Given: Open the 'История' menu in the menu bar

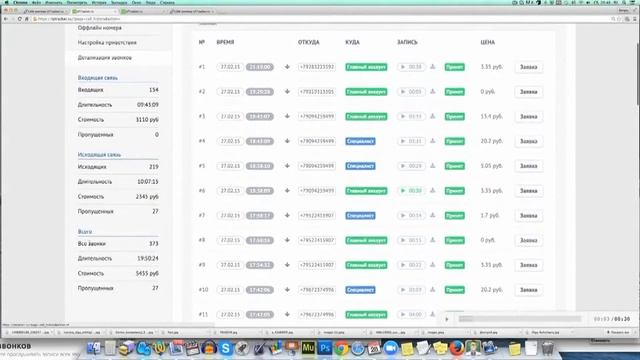Looking at the screenshot, I should click(x=99, y=2).
